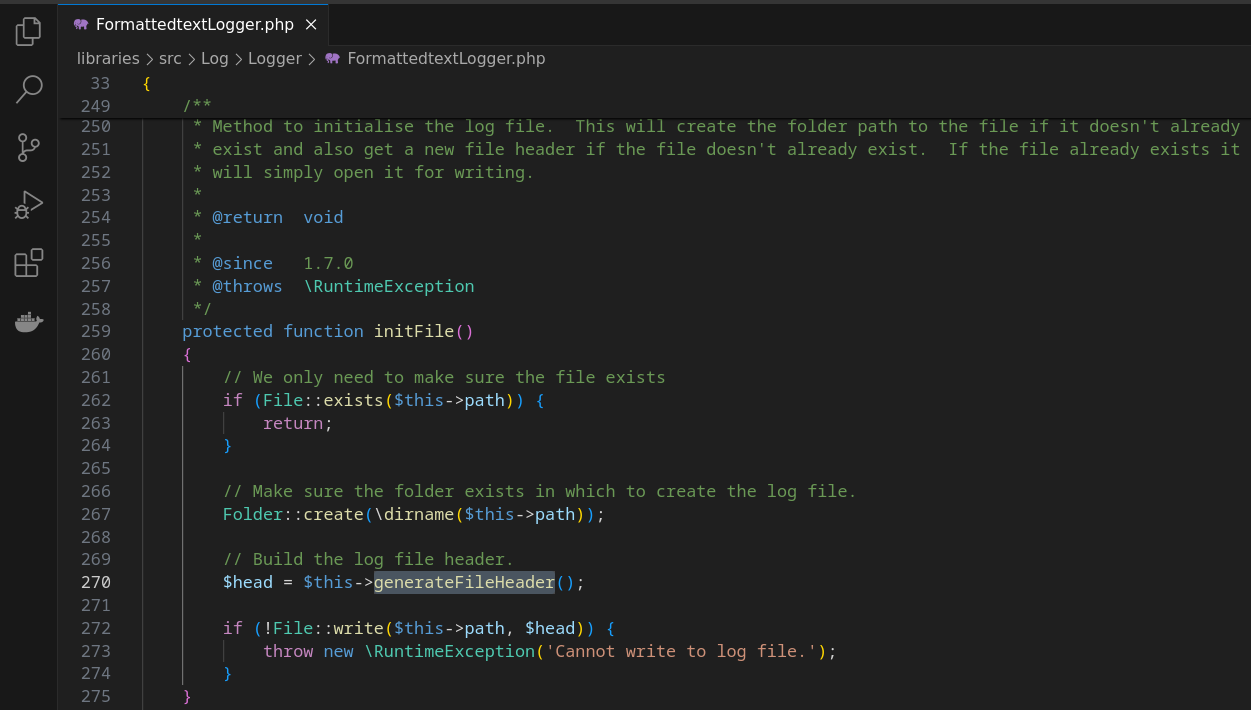1251x710 pixels.
Task: Click 'return;' statement on line 263
Action: pos(298,423)
